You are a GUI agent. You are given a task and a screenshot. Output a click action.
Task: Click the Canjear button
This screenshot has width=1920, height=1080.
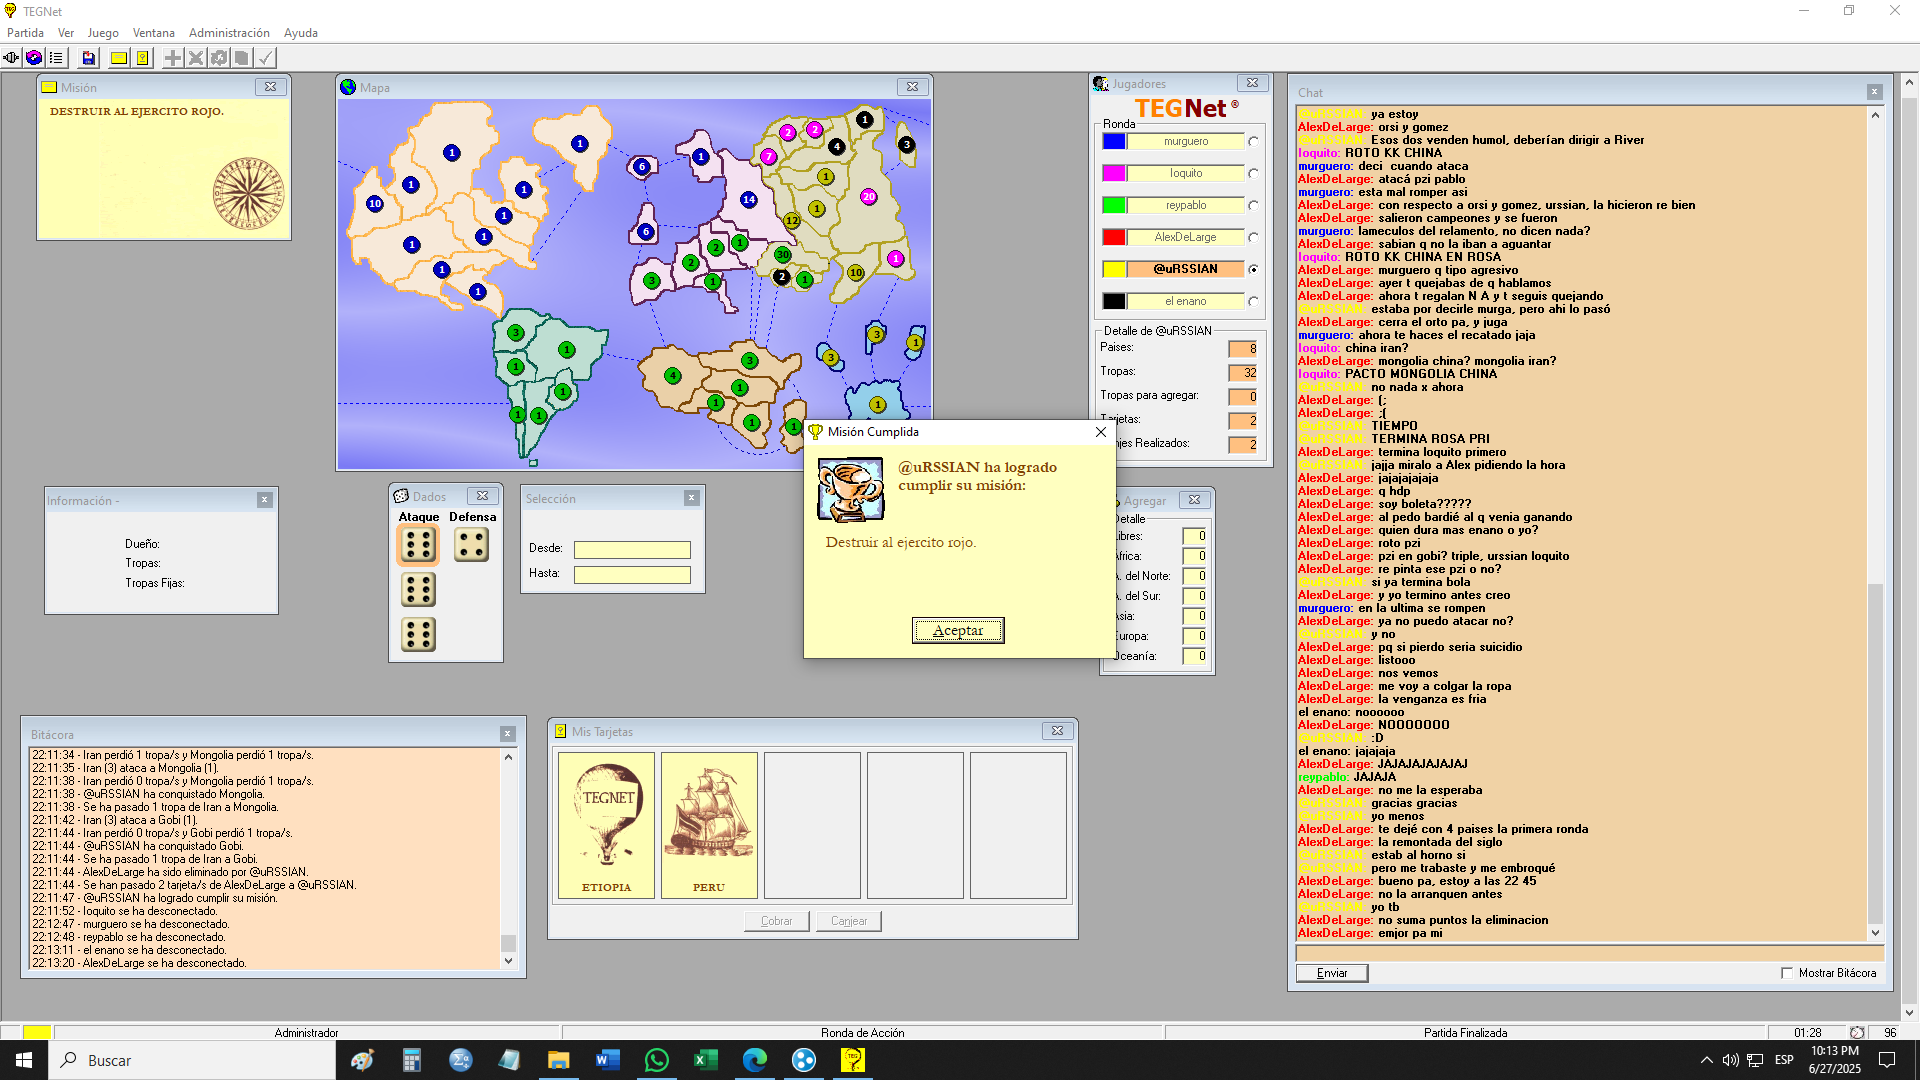[x=849, y=921]
